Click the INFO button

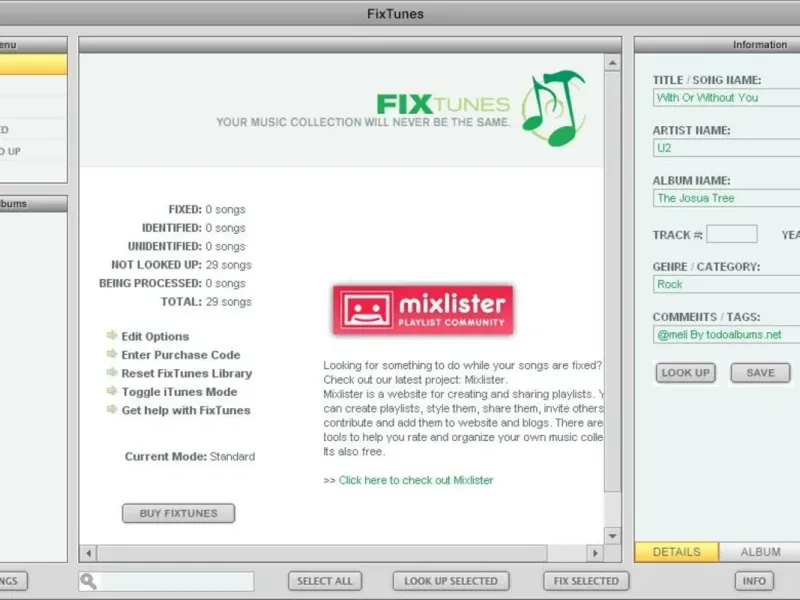point(754,581)
